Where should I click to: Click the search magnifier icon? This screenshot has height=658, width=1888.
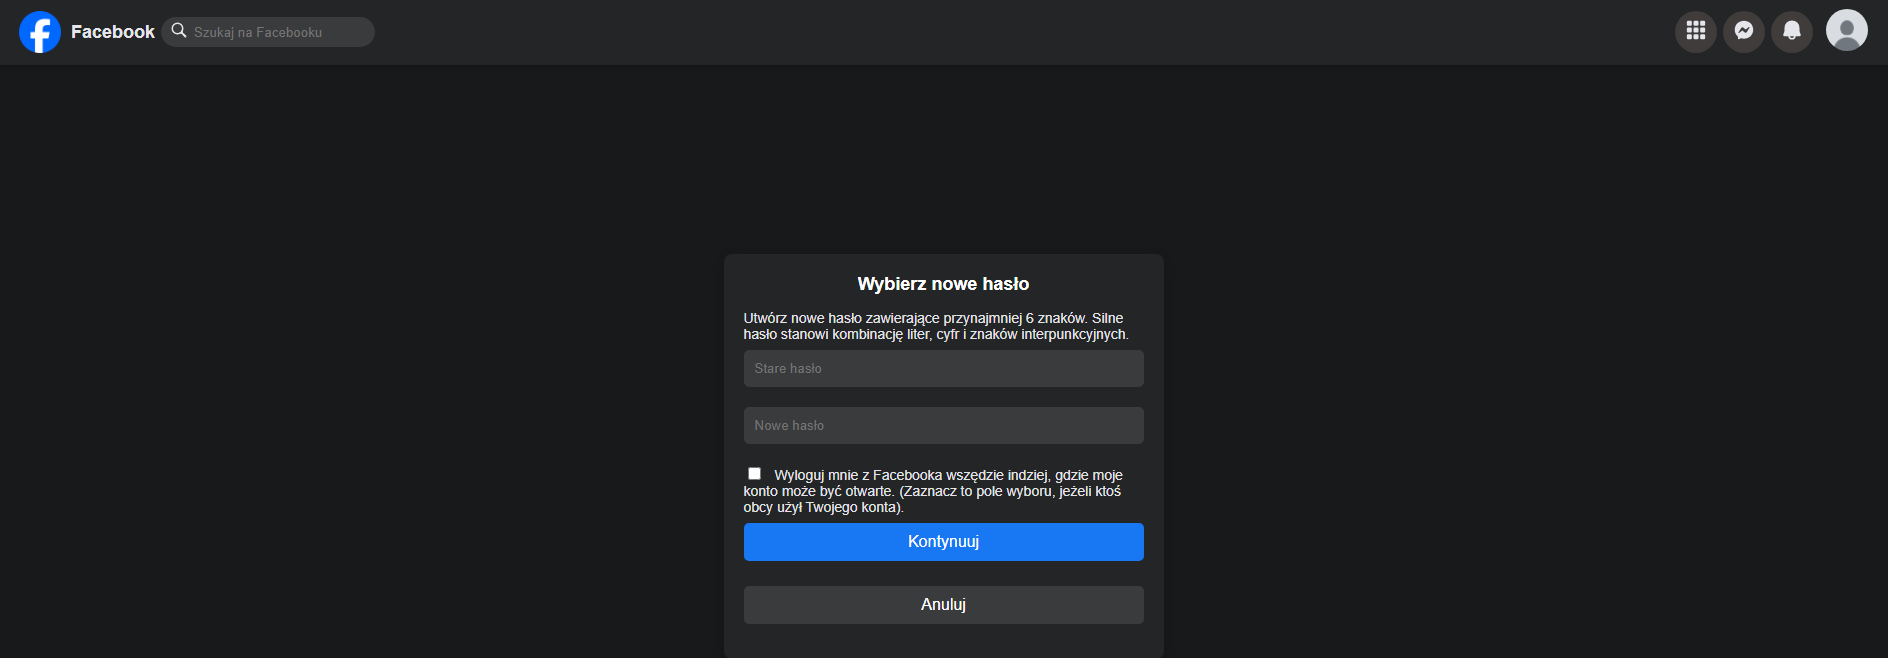[x=179, y=31]
